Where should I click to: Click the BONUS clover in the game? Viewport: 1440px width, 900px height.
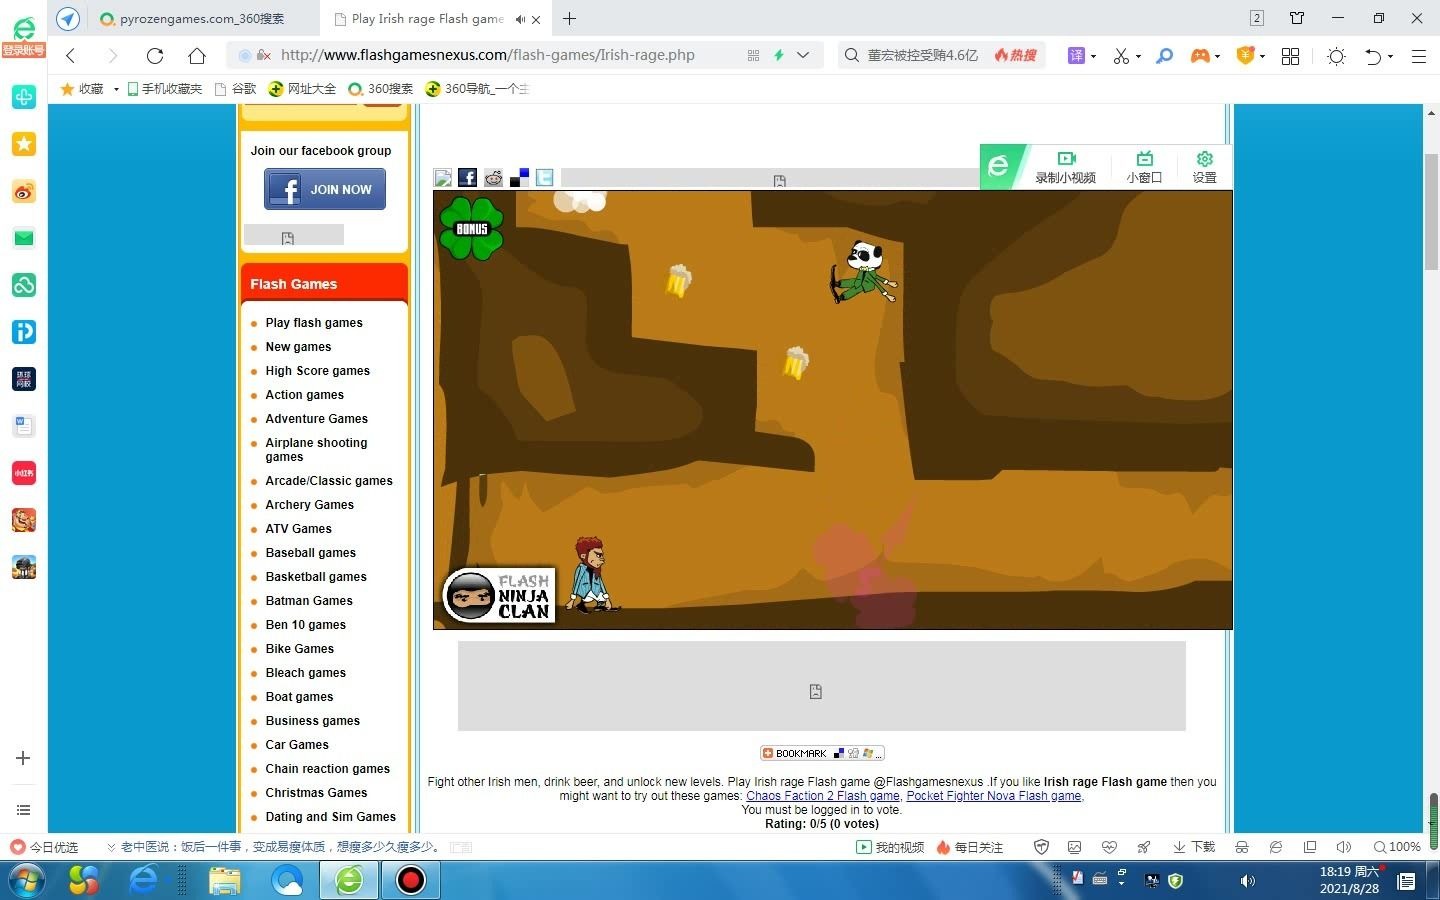point(471,228)
